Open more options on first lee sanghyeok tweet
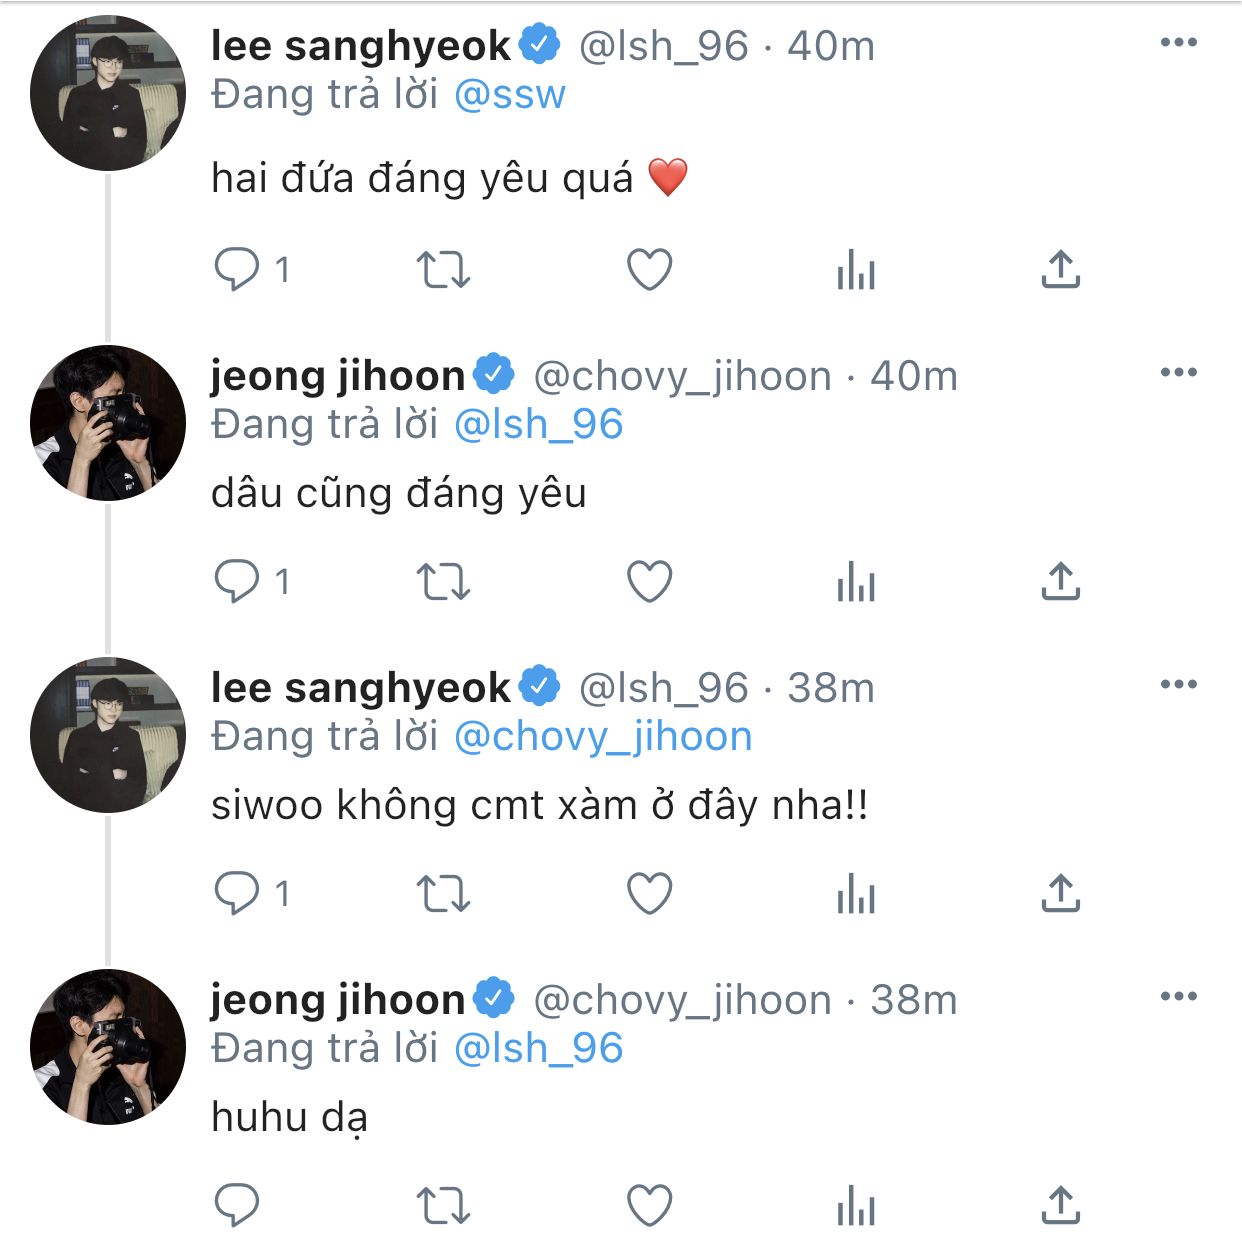 tap(1178, 42)
